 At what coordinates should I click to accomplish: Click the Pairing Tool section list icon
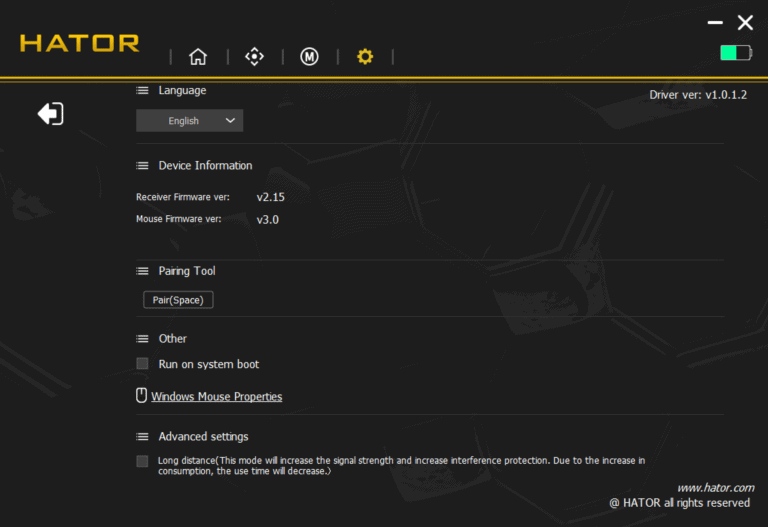tap(142, 271)
